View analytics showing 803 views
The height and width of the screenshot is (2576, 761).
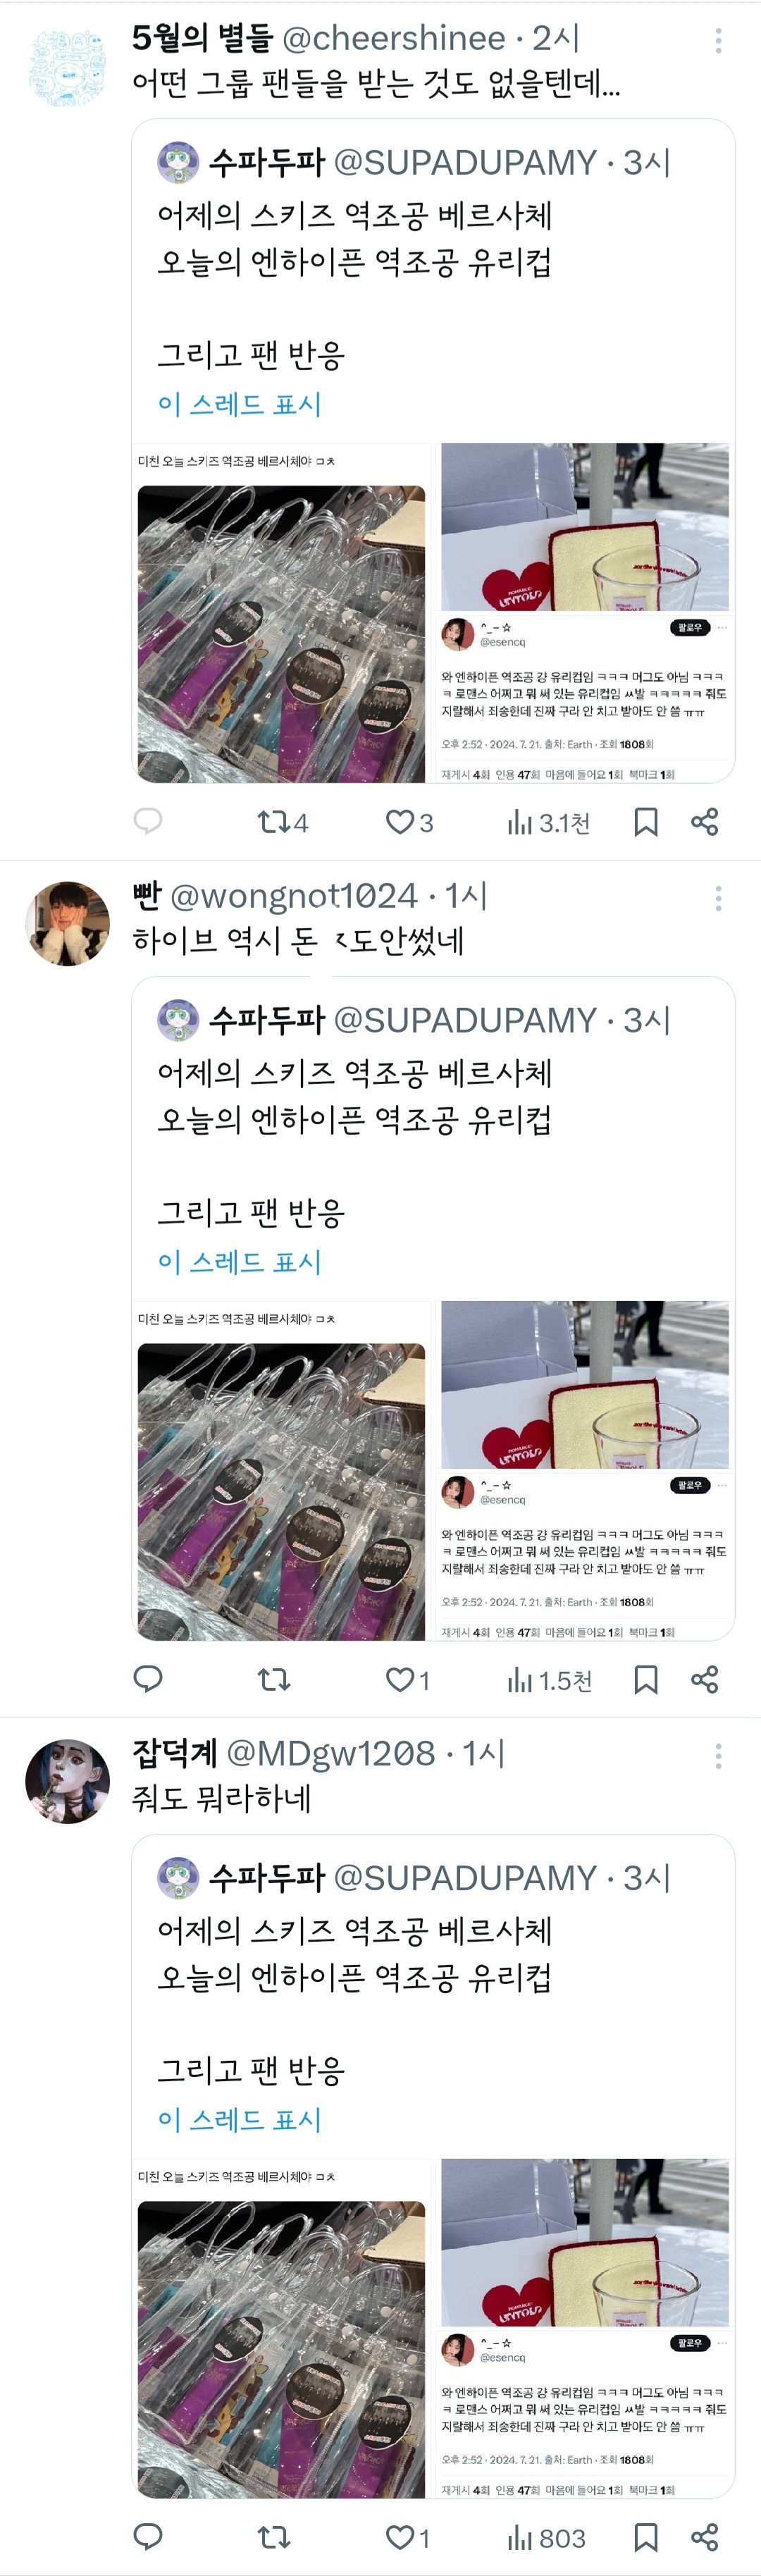[546, 2537]
